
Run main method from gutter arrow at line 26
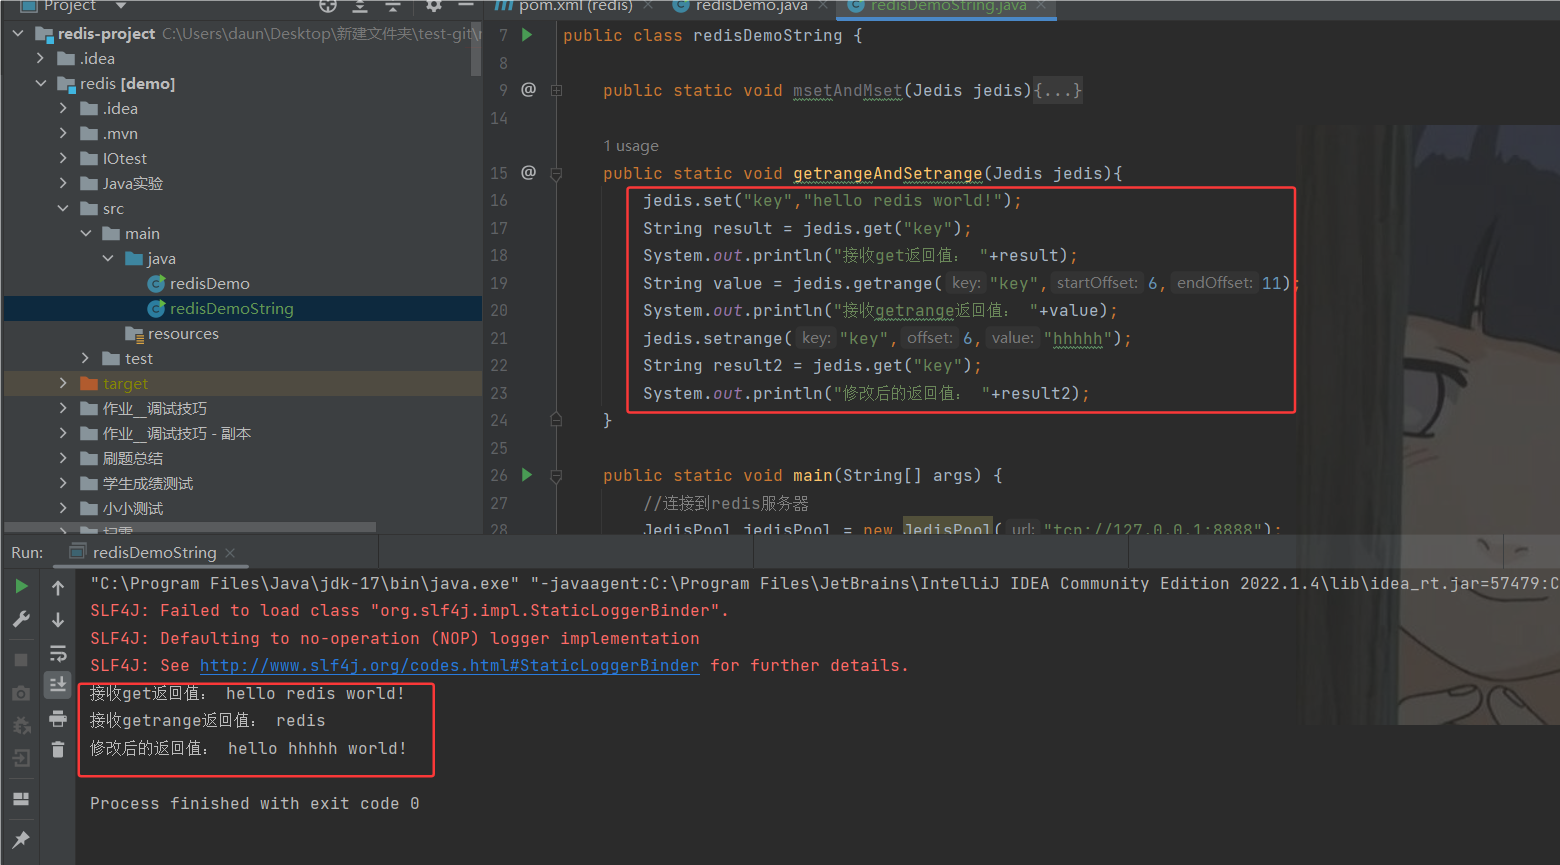click(x=527, y=475)
